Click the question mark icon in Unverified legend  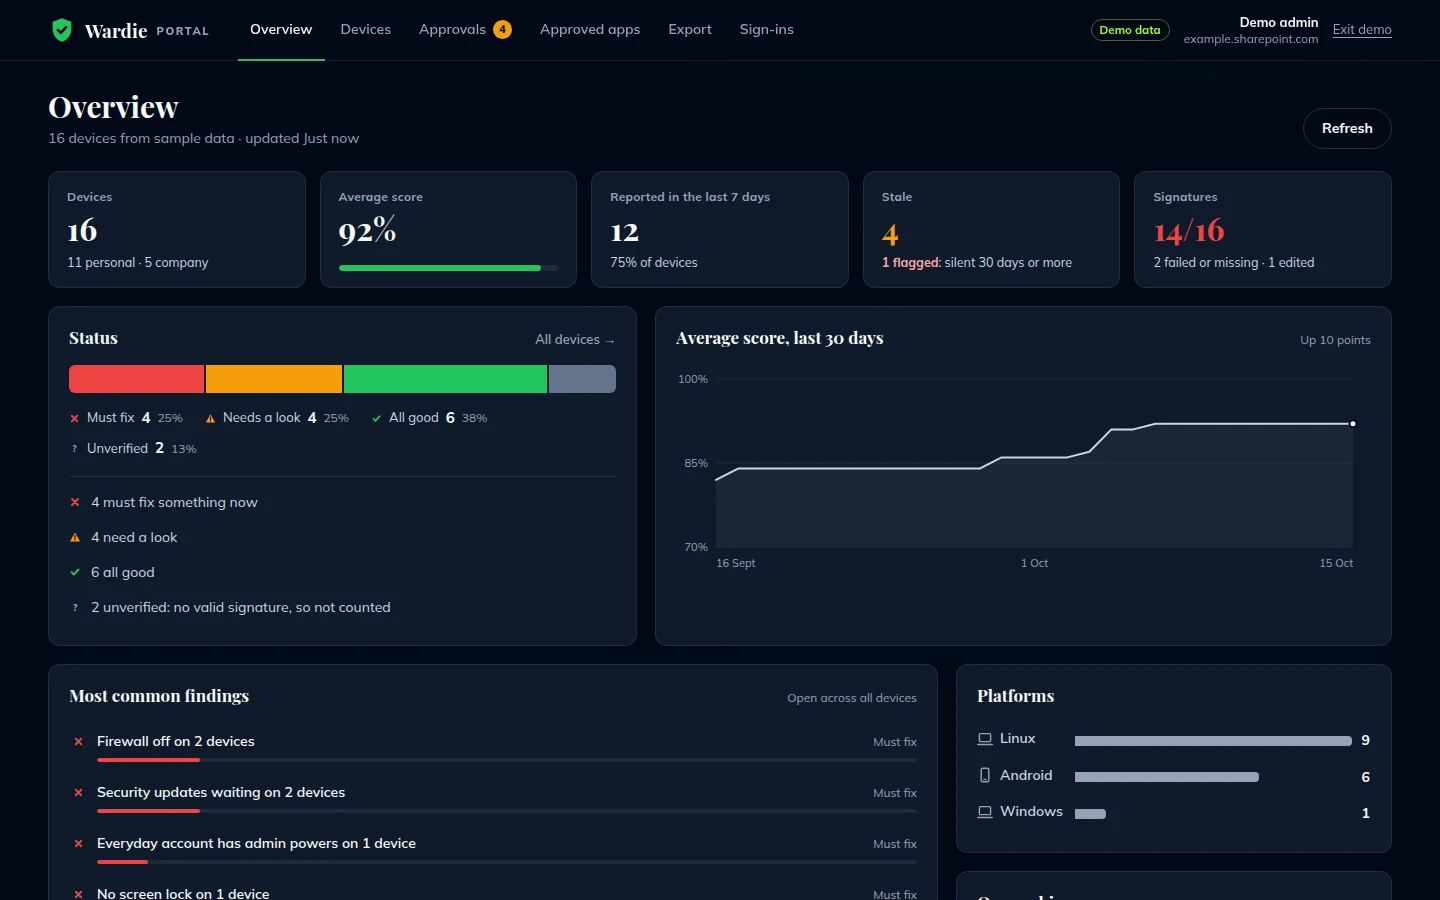point(74,449)
